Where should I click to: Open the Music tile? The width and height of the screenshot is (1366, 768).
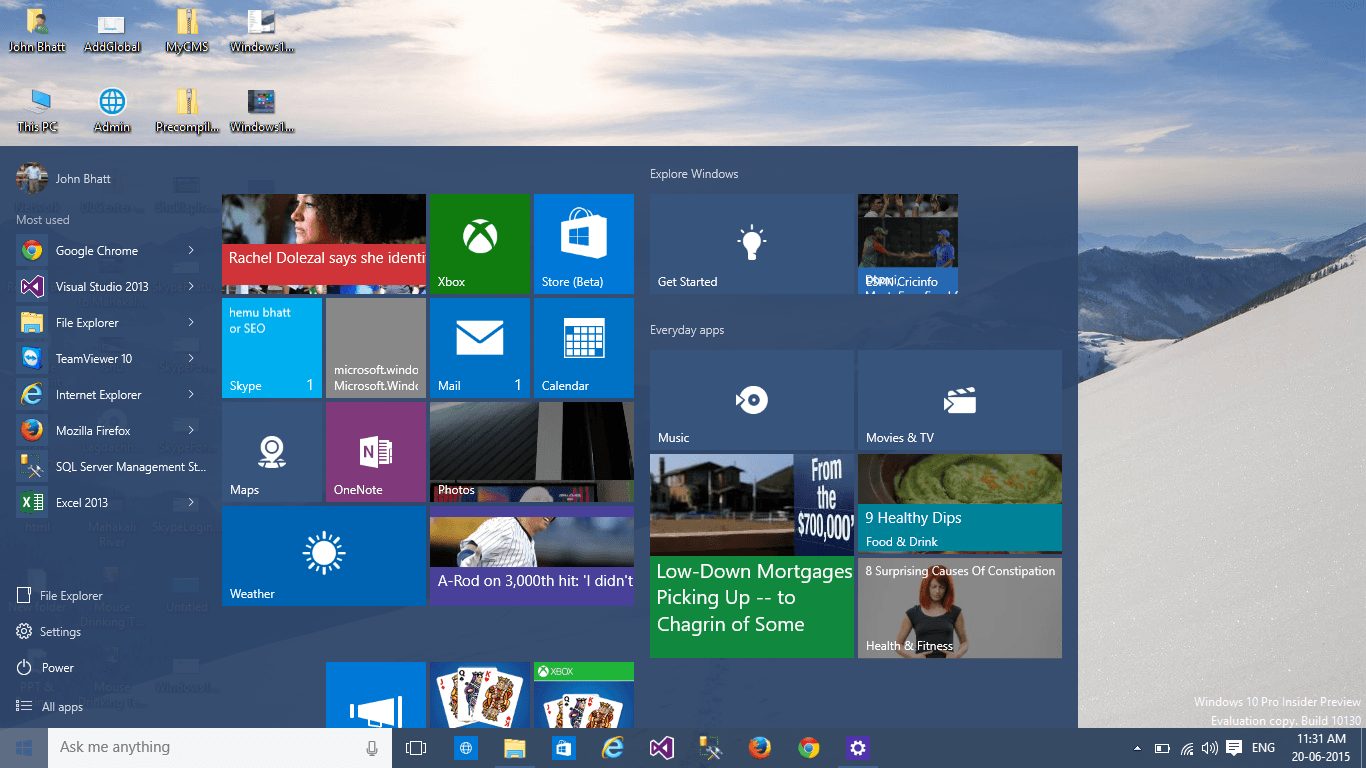(752, 400)
